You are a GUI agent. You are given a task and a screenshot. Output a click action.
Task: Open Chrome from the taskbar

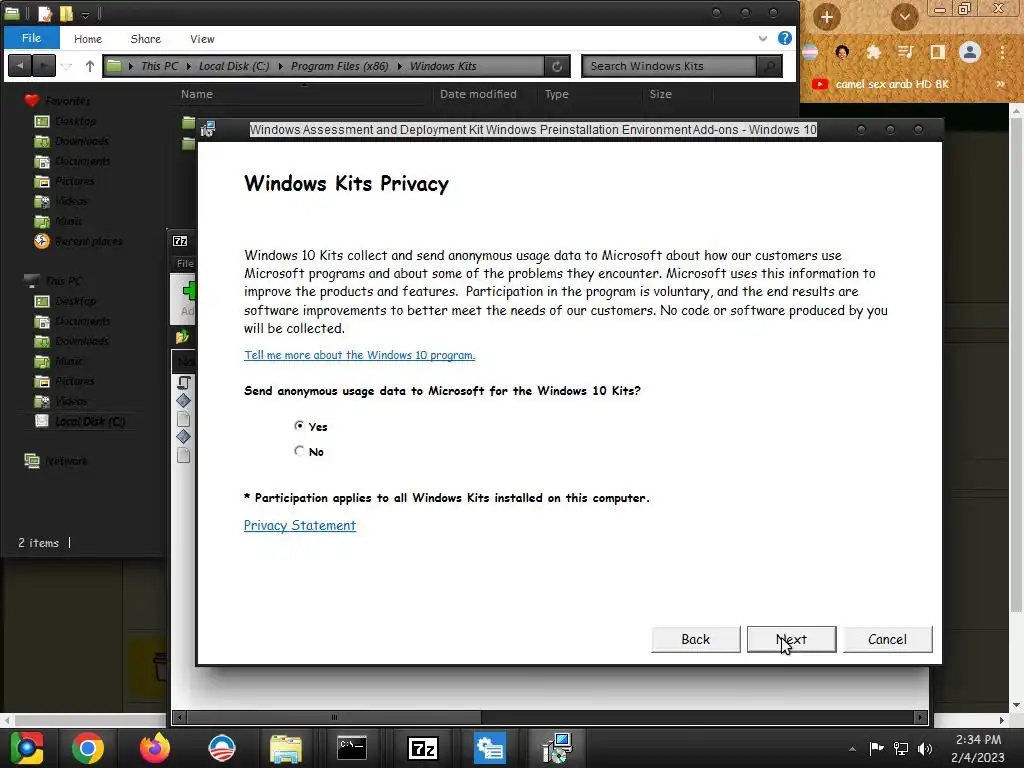88,748
